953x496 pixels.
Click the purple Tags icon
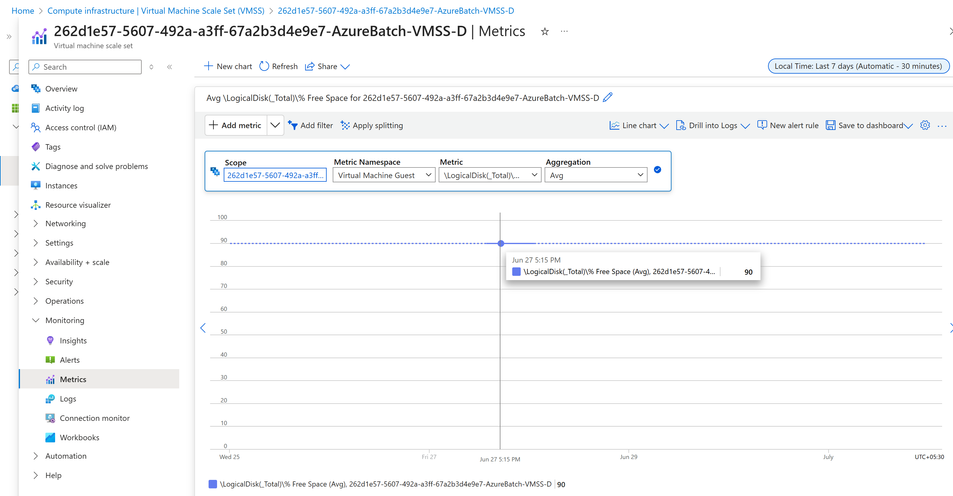(x=35, y=147)
